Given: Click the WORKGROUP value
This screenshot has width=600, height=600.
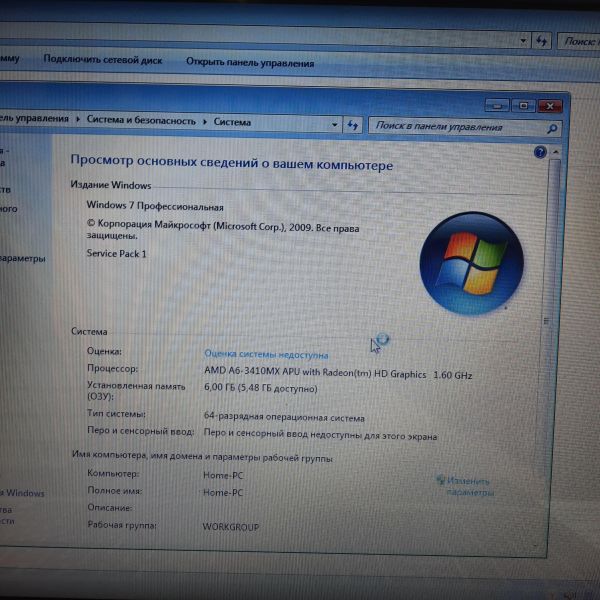Looking at the screenshot, I should pos(231,527).
